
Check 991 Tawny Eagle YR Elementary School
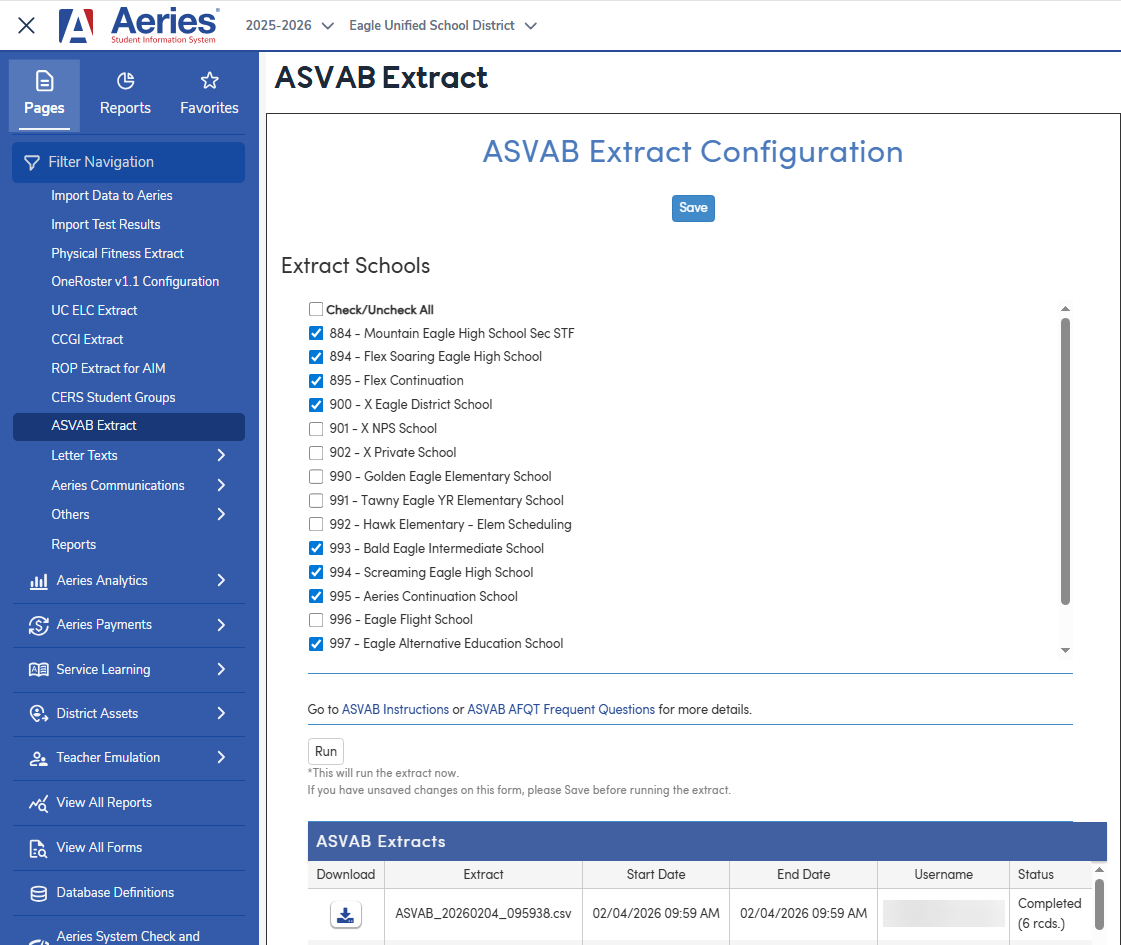pyautogui.click(x=315, y=500)
